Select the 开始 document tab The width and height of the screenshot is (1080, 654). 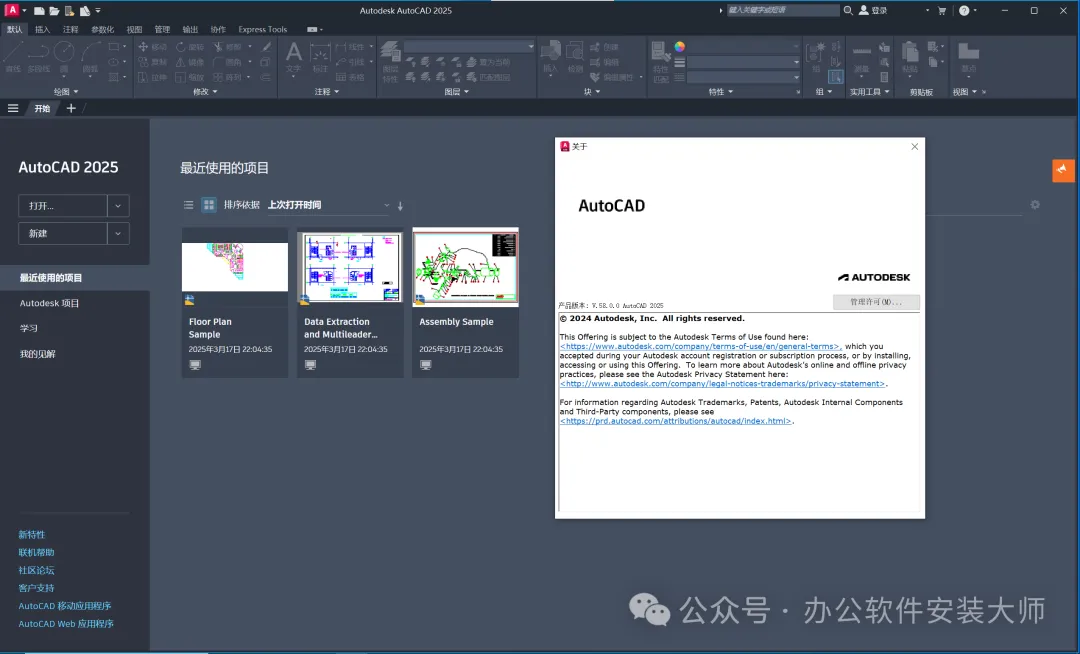pos(43,108)
